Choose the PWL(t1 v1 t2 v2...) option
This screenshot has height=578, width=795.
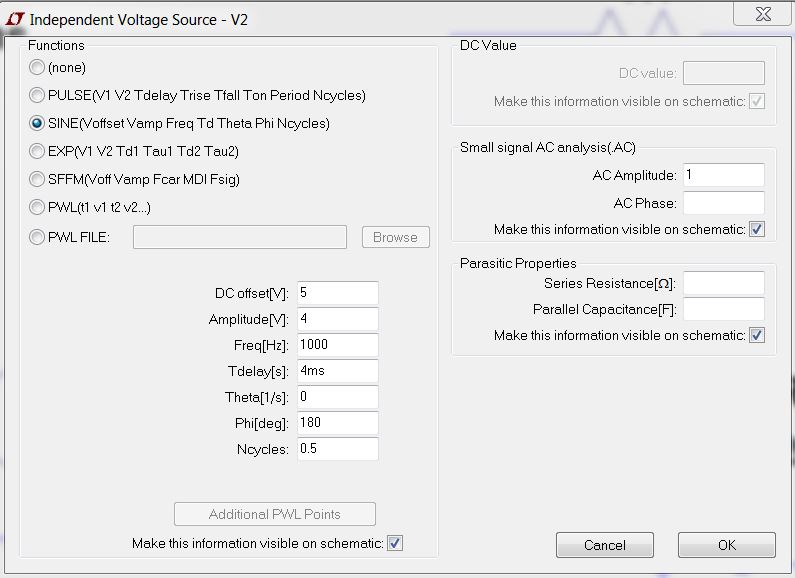tap(37, 207)
